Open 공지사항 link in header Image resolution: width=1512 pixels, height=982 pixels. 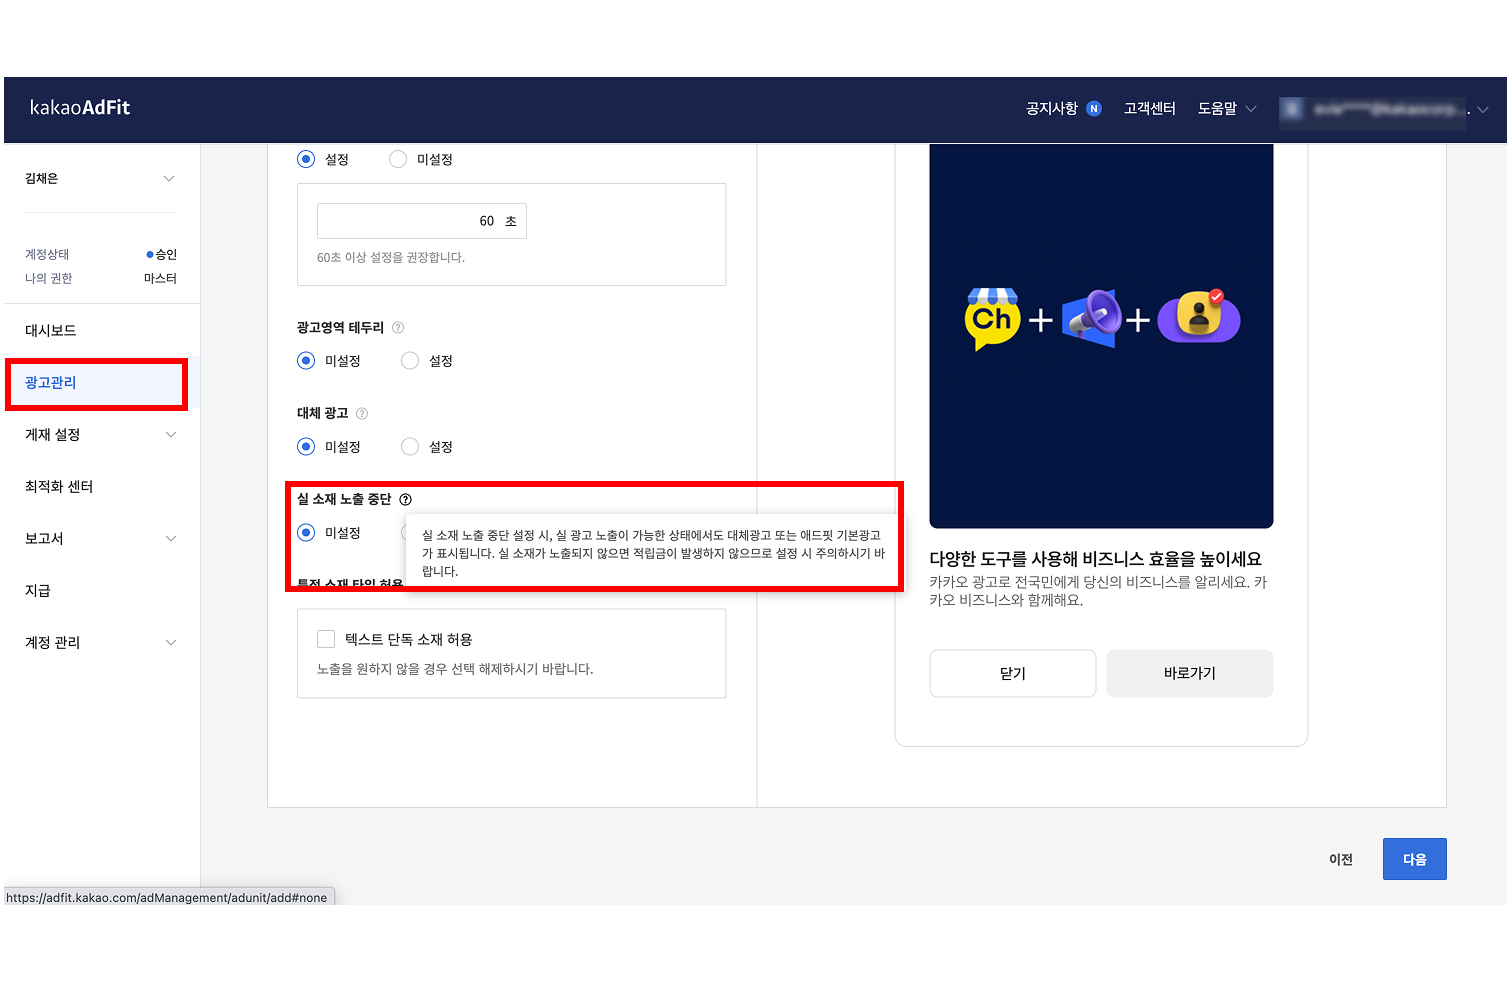[1052, 109]
